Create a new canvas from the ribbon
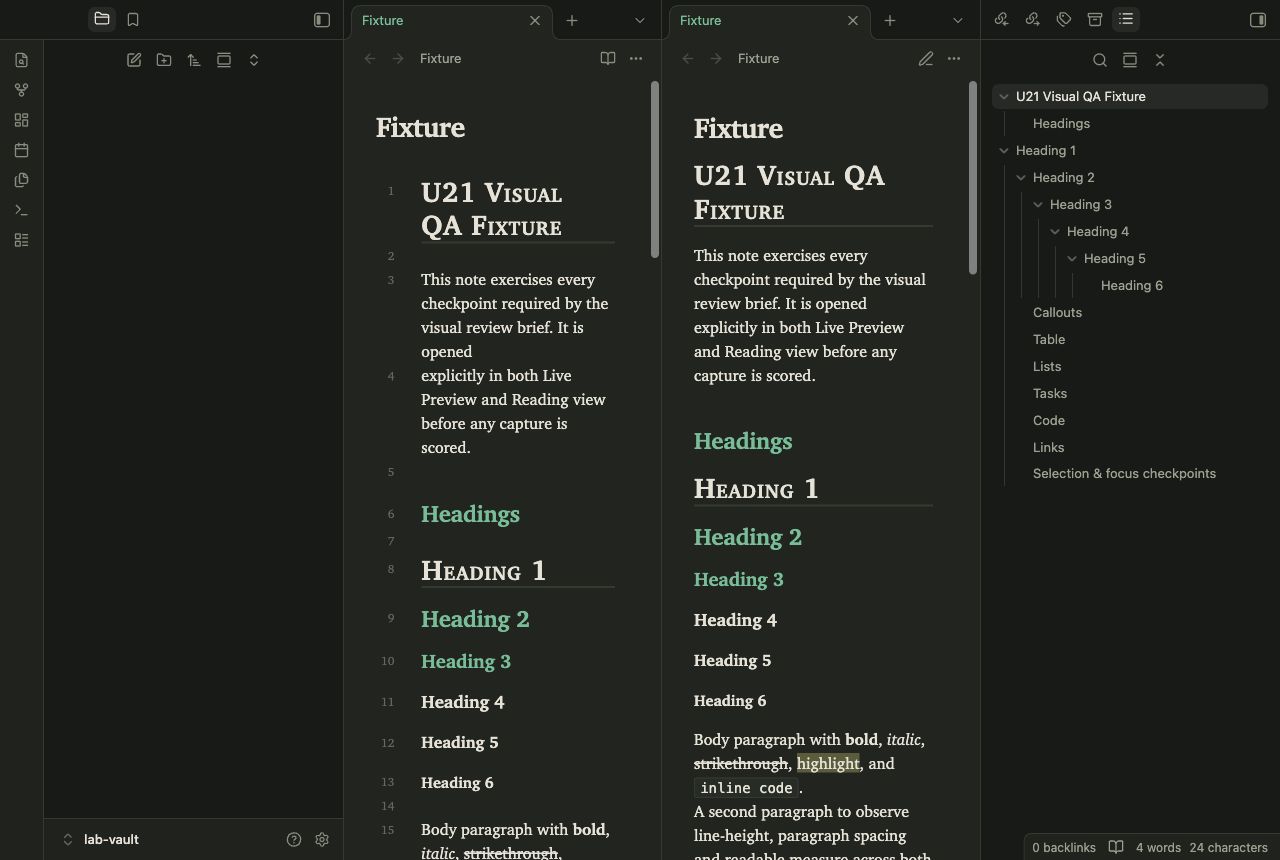The image size is (1280, 860). coord(21,120)
